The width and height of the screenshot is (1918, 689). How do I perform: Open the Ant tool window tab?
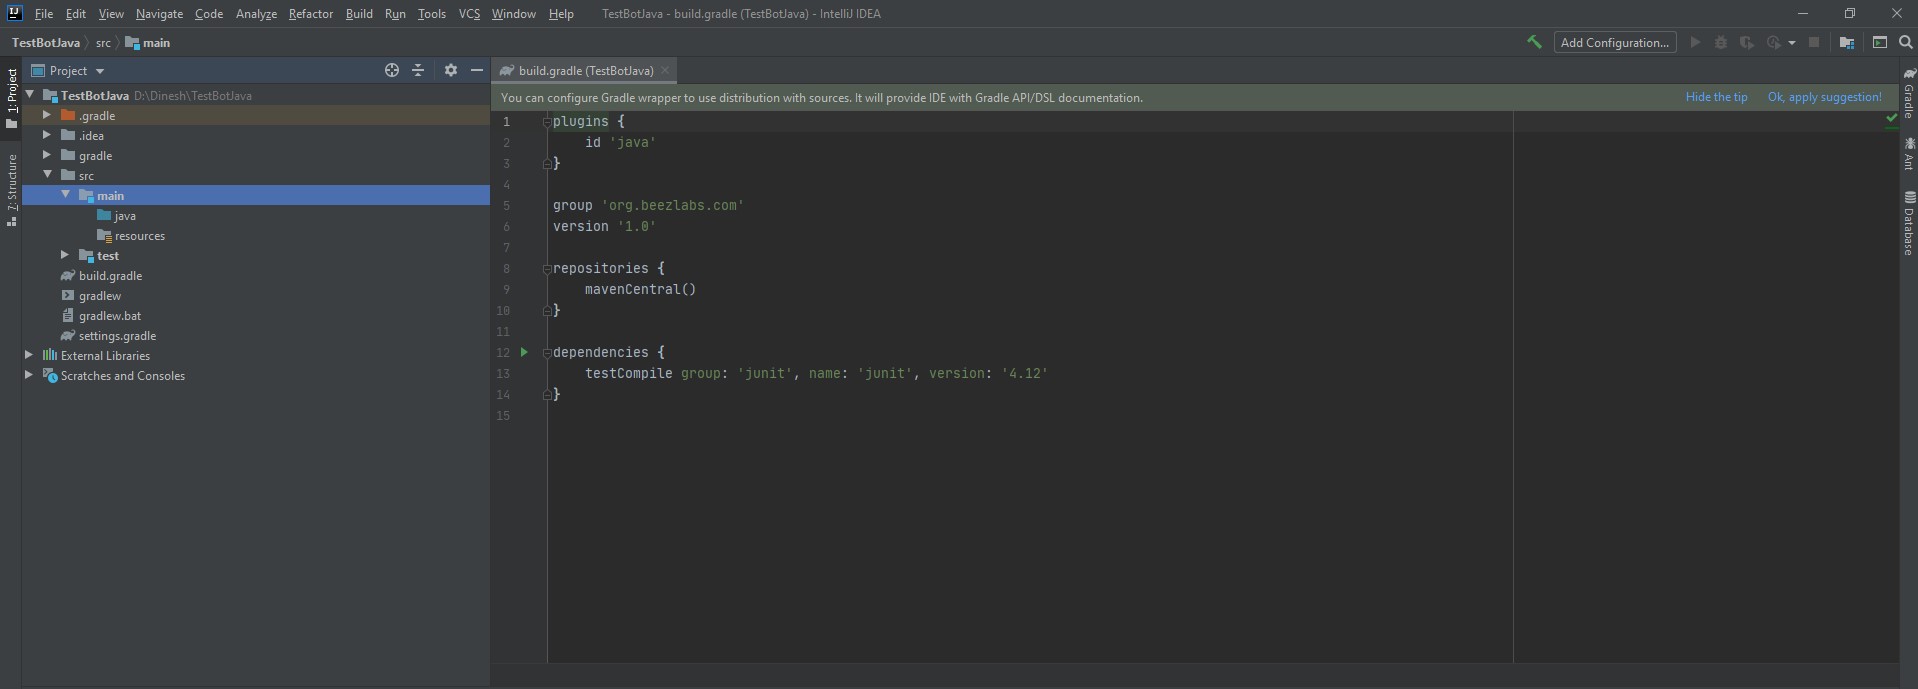(x=1908, y=153)
